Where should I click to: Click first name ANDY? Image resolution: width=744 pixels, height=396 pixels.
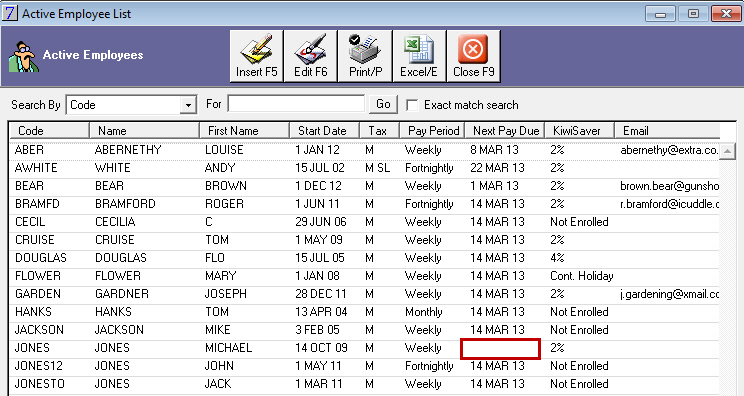(220, 168)
